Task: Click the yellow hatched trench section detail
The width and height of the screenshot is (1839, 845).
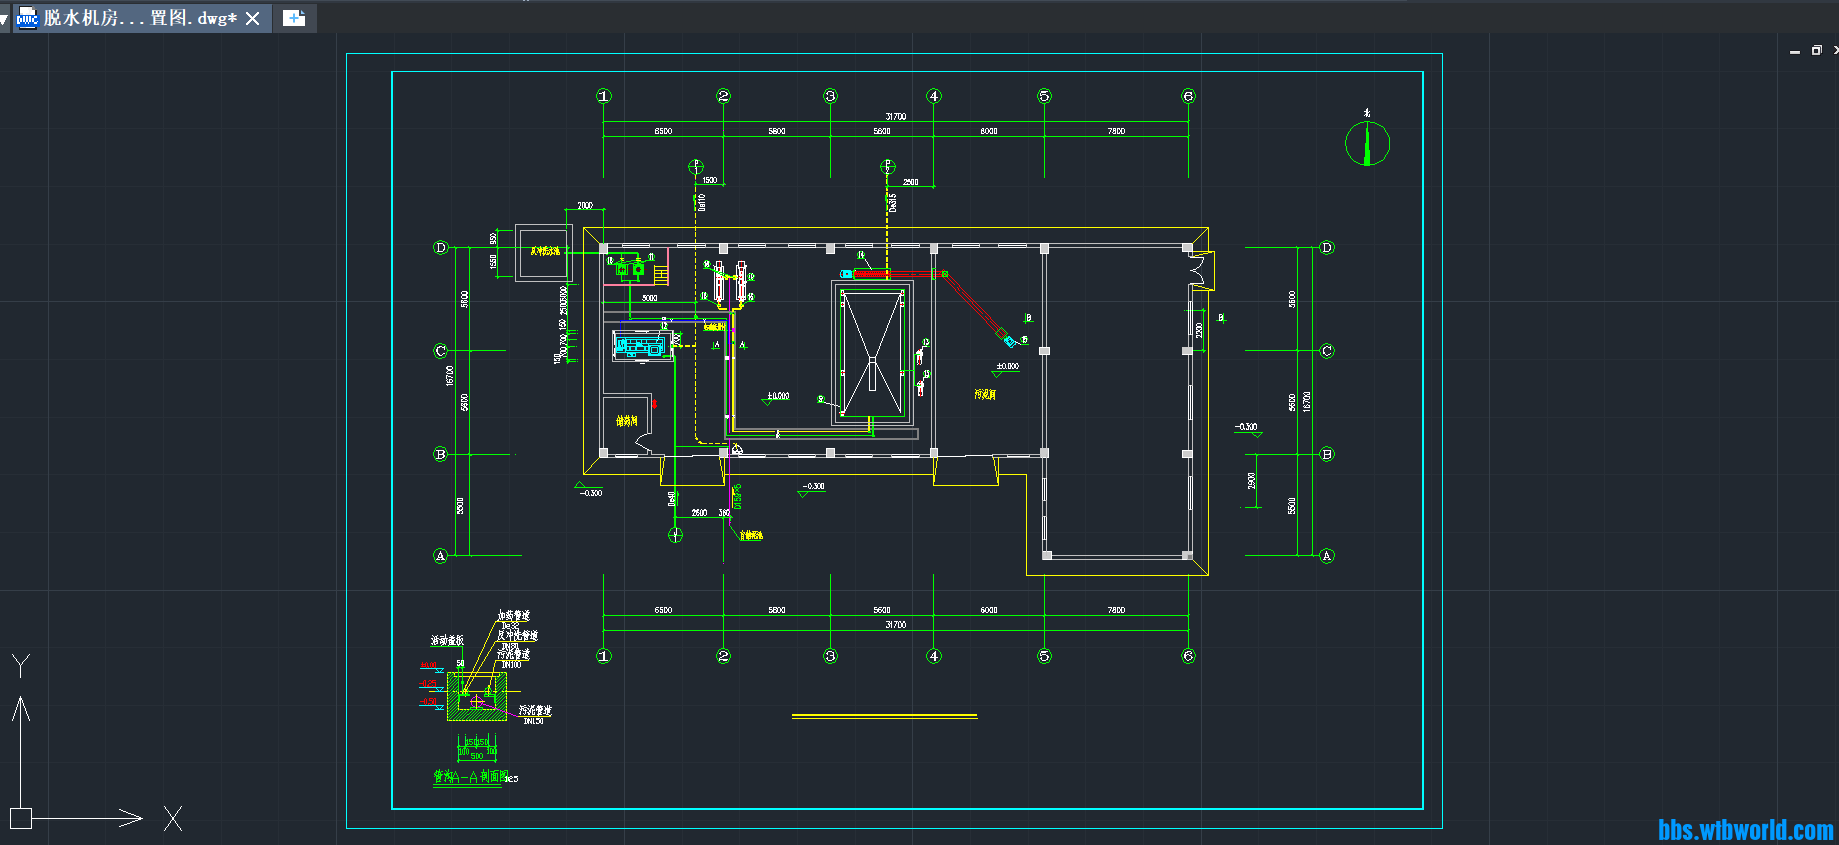Action: (476, 696)
